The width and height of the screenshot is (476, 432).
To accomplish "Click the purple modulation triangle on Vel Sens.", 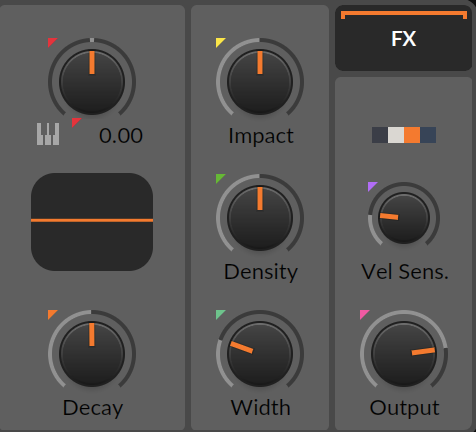I will coord(372,186).
